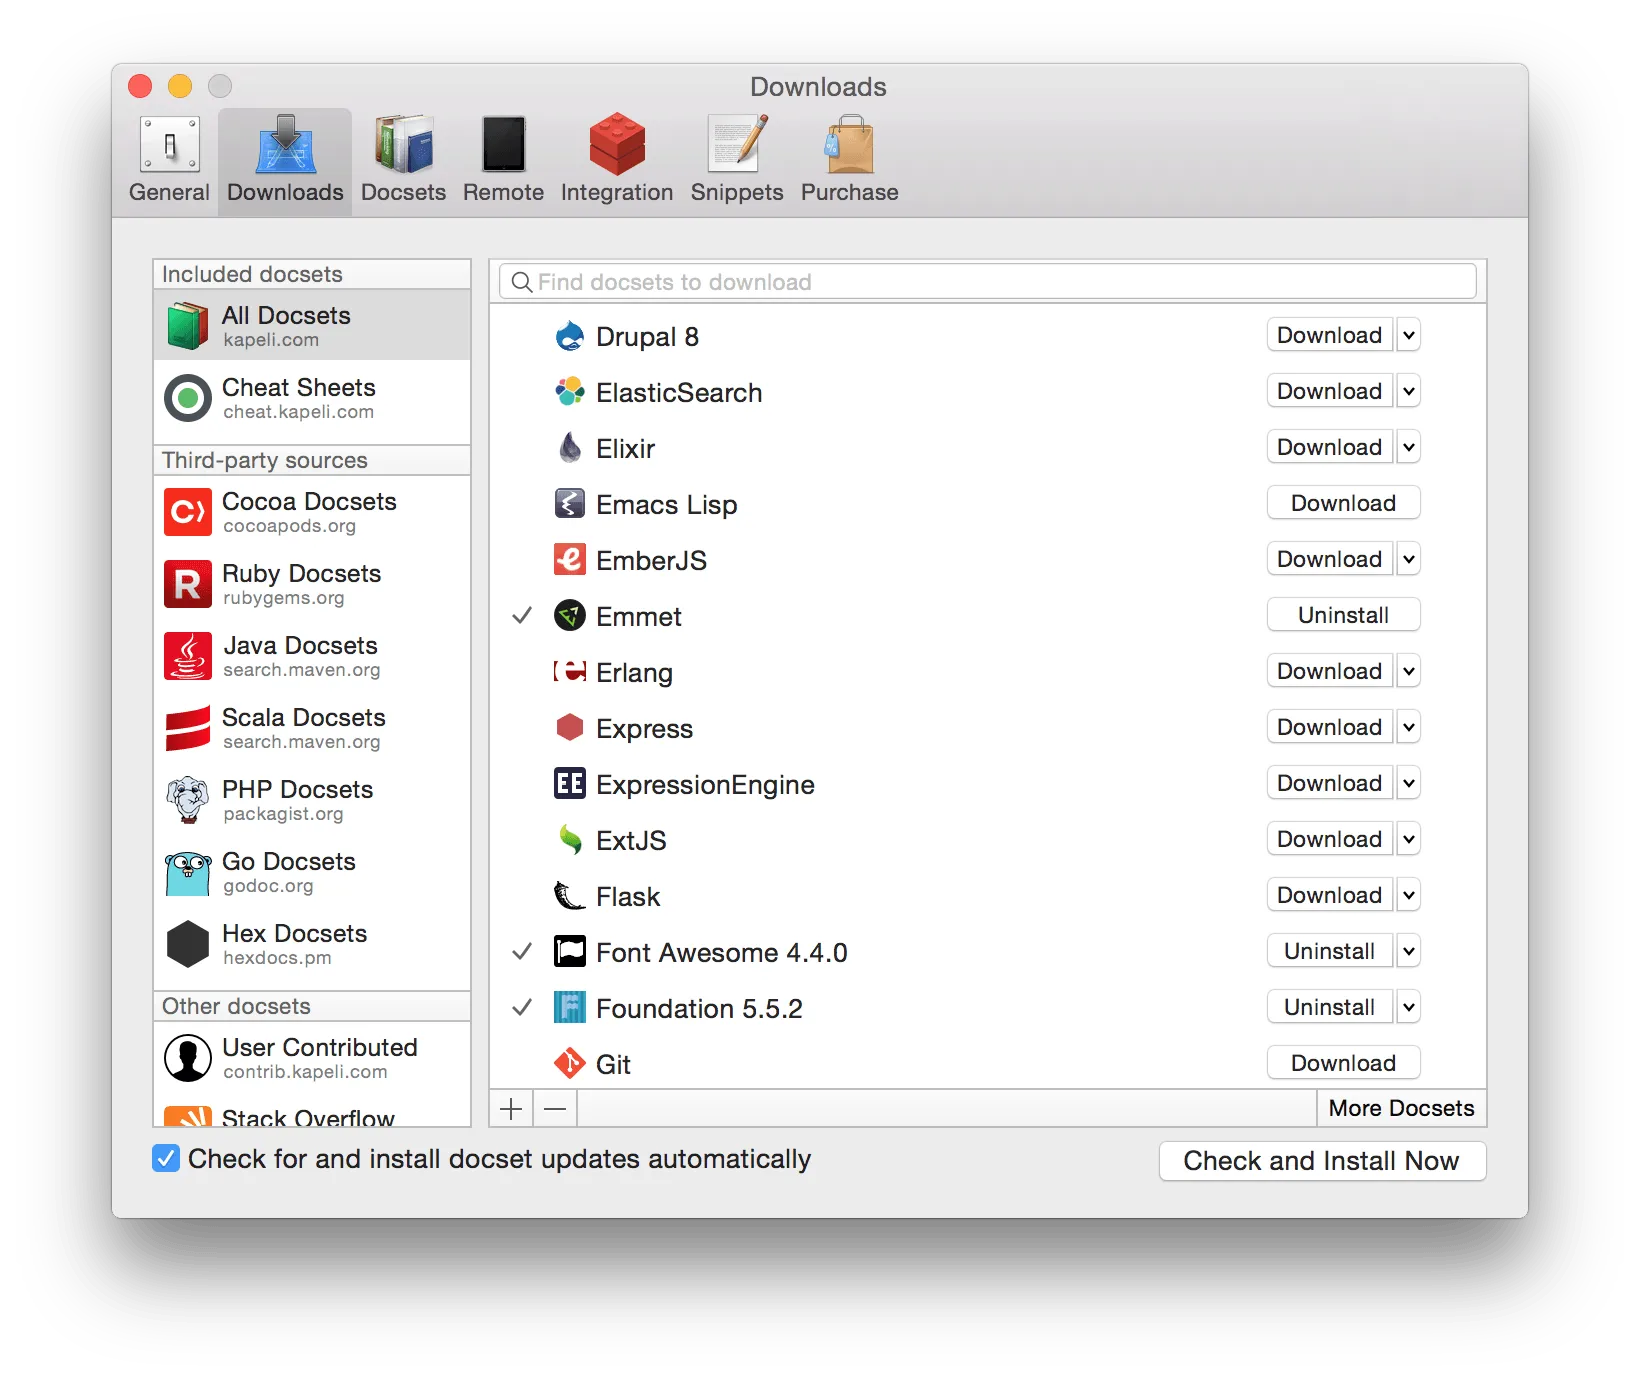Select the Hex Docsets hexagon icon
Image resolution: width=1640 pixels, height=1378 pixels.
[188, 944]
